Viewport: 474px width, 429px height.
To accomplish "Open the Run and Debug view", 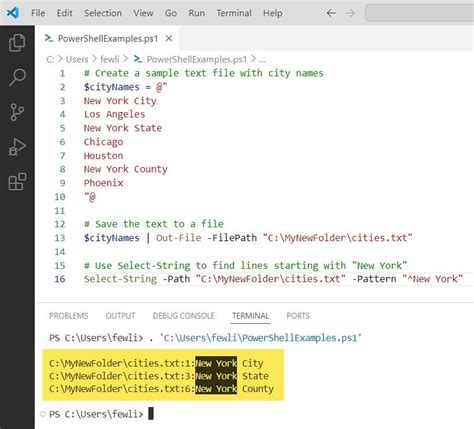I will (17, 147).
